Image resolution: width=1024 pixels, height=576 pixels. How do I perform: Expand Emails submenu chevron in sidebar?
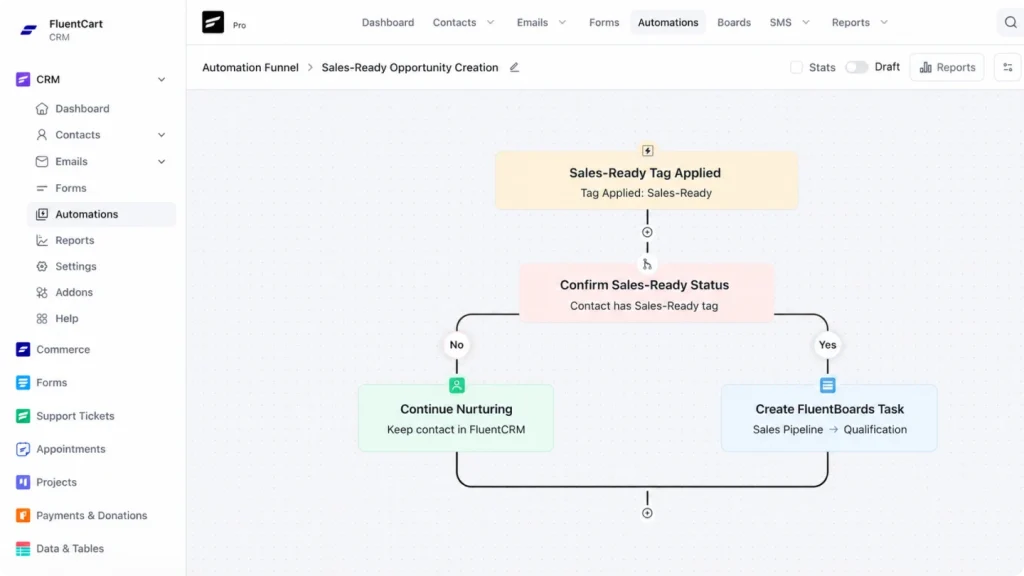tap(161, 162)
